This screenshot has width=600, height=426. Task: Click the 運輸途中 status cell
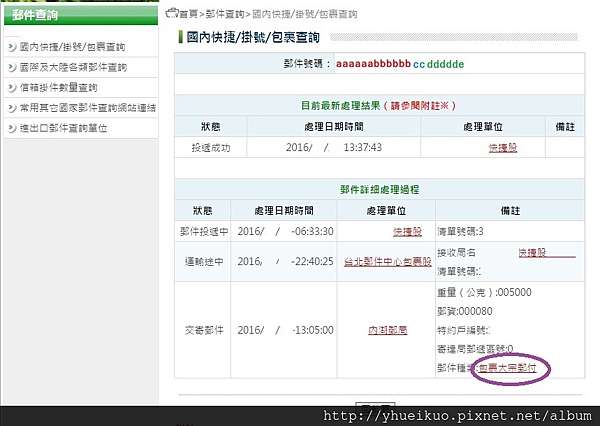(204, 262)
